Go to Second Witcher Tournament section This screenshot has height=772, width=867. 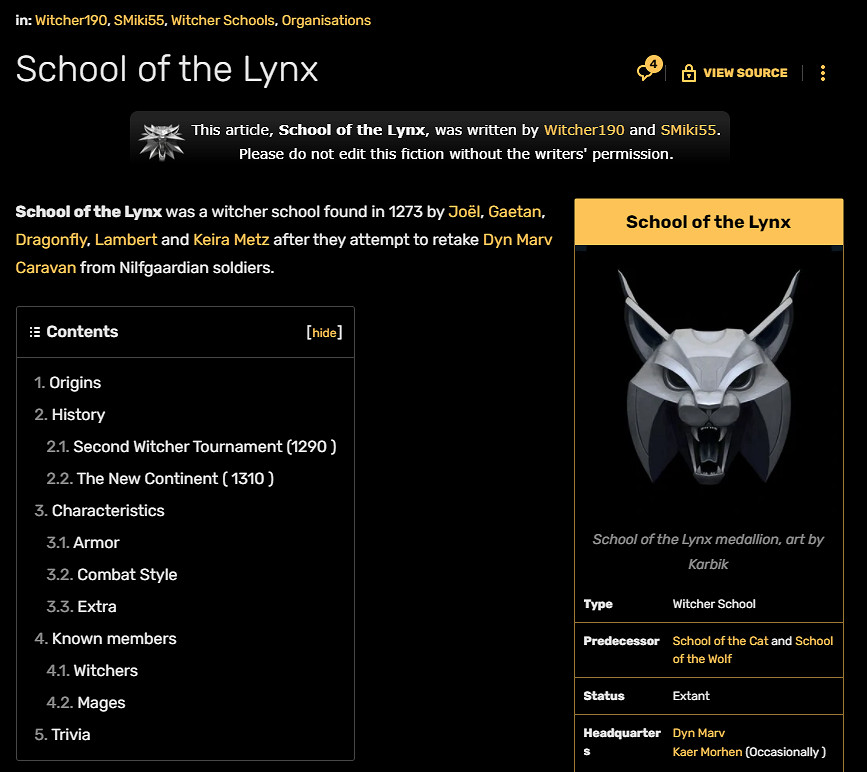[x=204, y=446]
